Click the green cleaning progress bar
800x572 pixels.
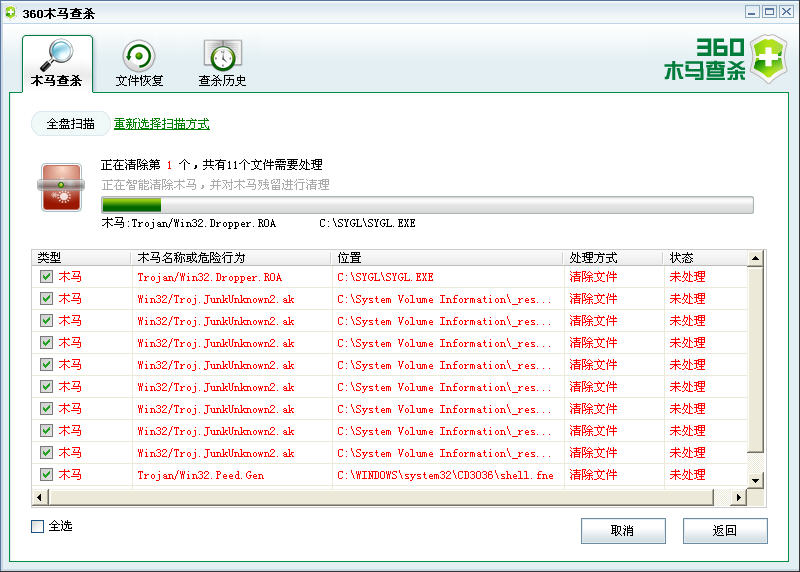428,205
